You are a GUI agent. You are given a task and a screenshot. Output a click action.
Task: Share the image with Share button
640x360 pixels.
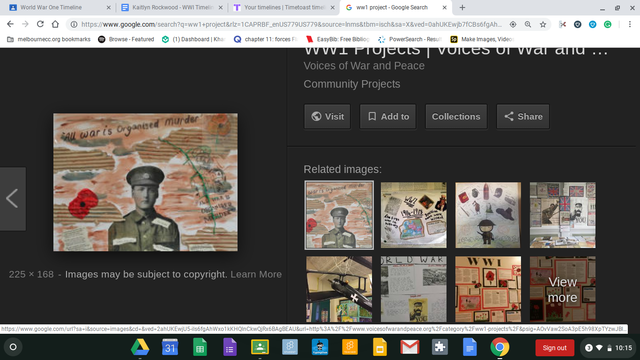coord(523,116)
